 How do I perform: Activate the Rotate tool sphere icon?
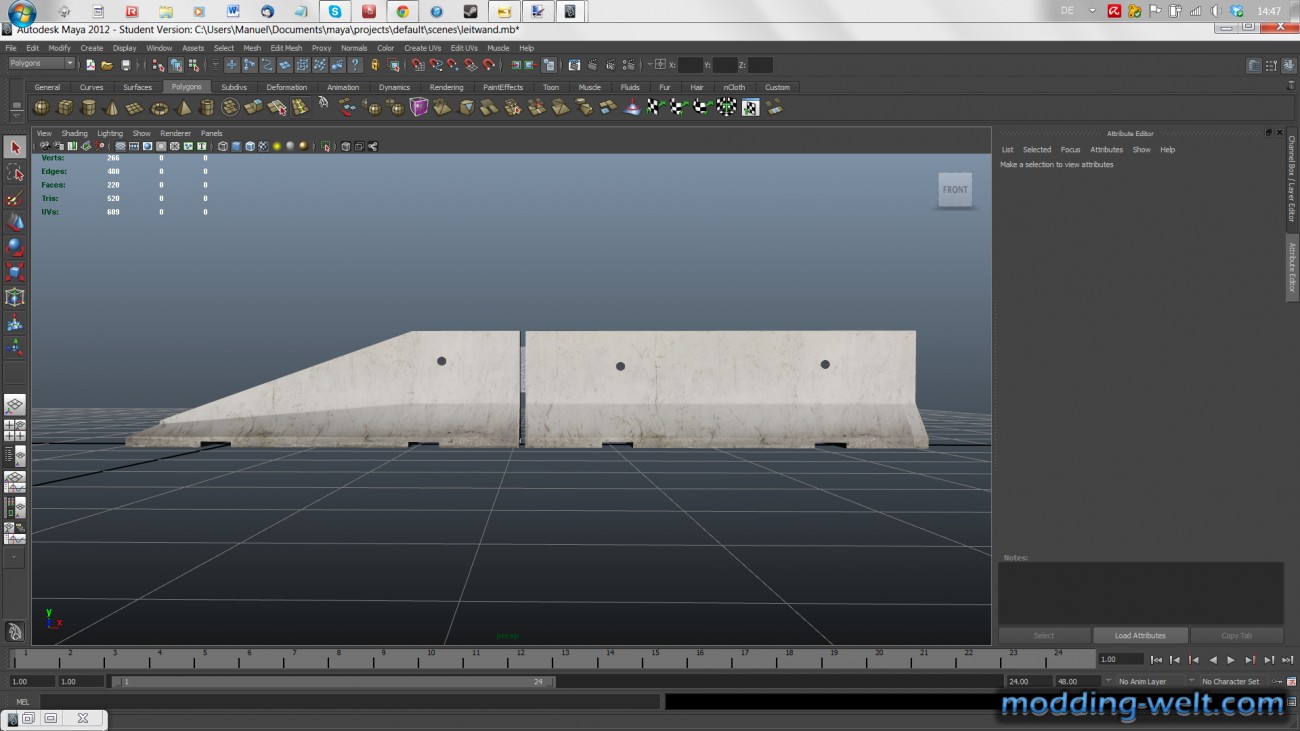click(15, 247)
